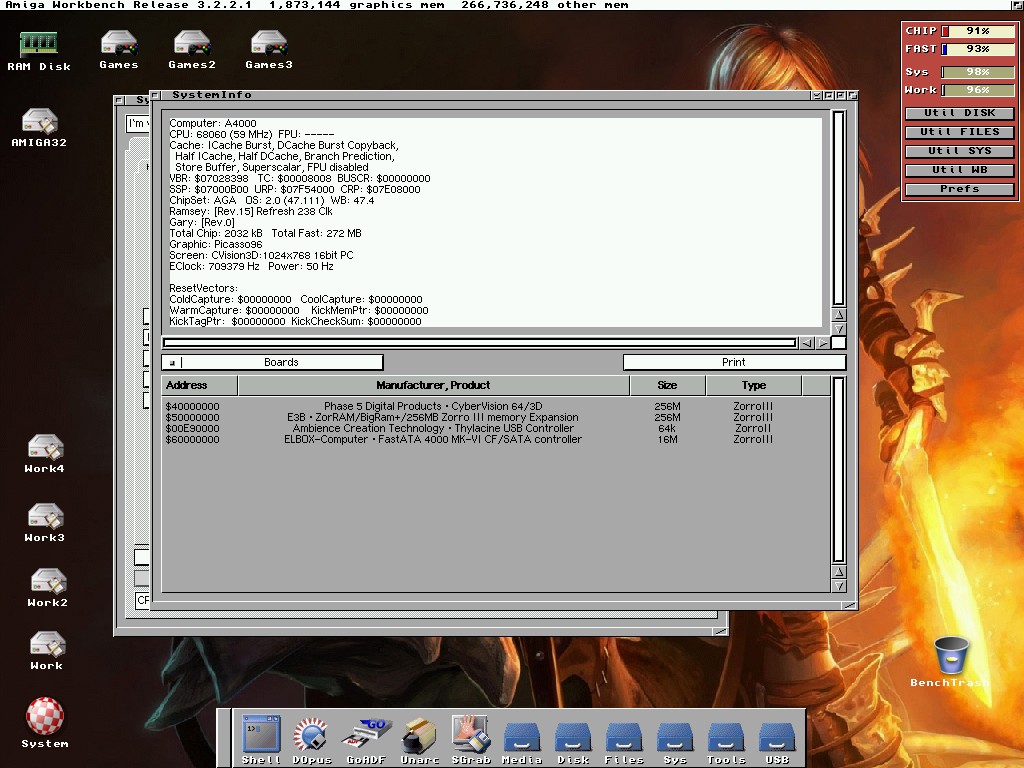Viewport: 1024px width, 768px height.
Task: Click scroll-right arrow under info text
Action: point(823,343)
